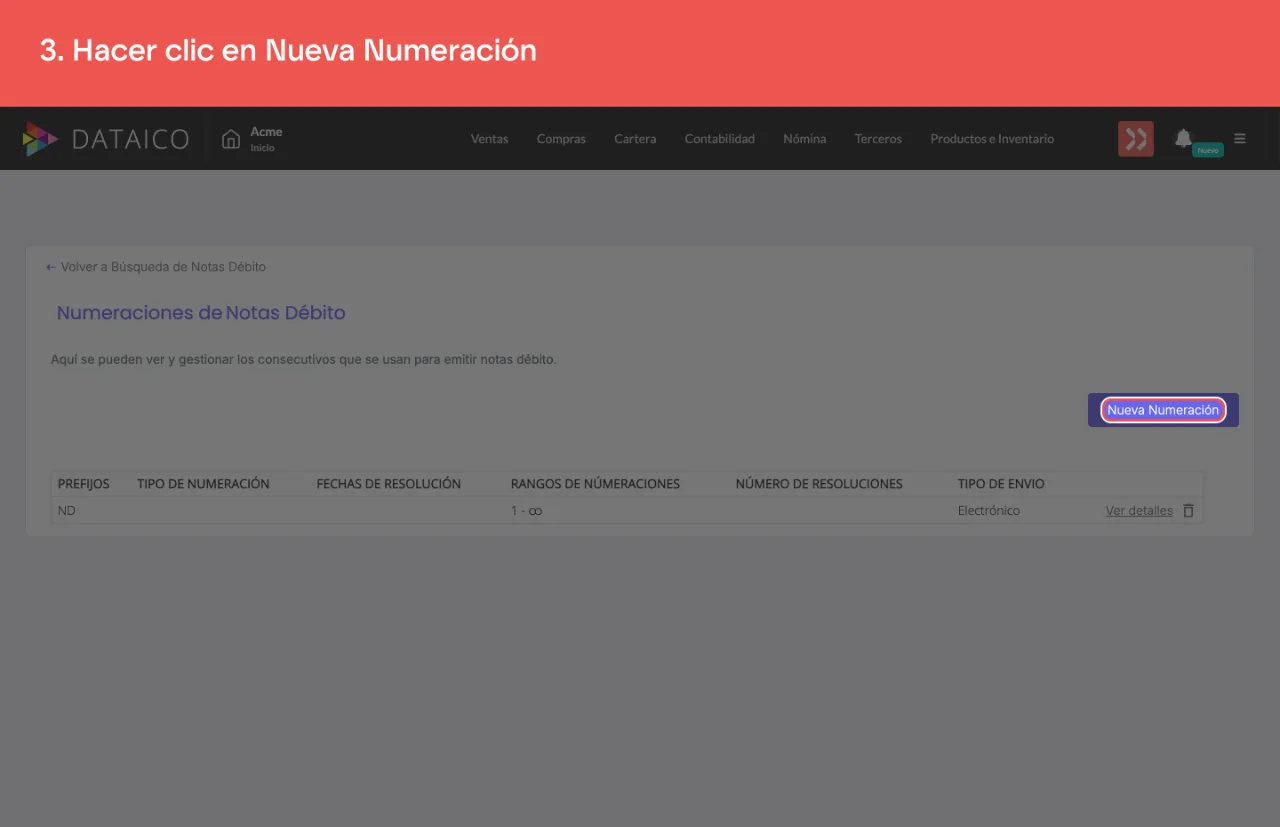Viewport: 1280px width, 827px height.
Task: Click the Nuevo badge under the bell
Action: click(x=1208, y=150)
